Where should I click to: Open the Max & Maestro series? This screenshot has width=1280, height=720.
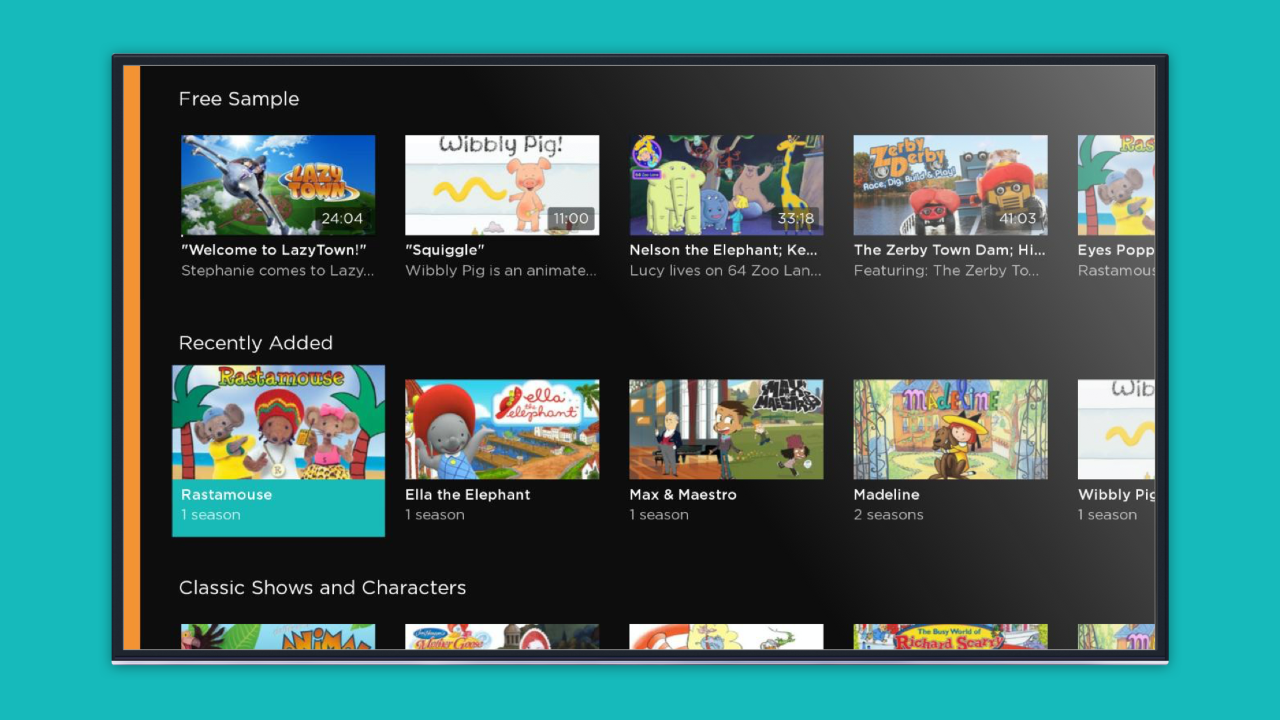pos(725,428)
